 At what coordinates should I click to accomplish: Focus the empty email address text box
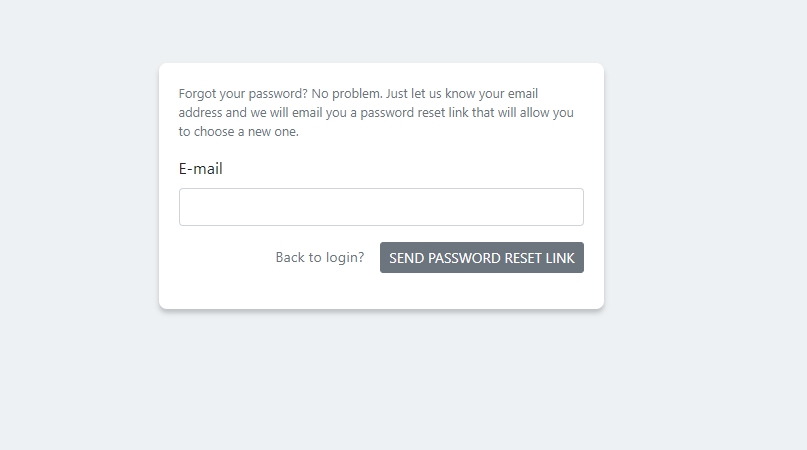381,207
